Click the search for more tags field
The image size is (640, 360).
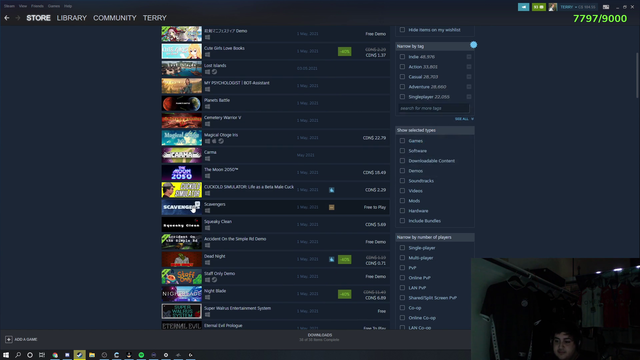(x=433, y=108)
